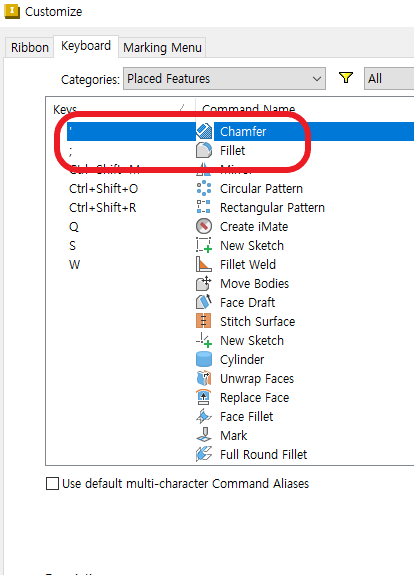This screenshot has height=575, width=414.
Task: Click the Move Bodies icon
Action: click(204, 283)
